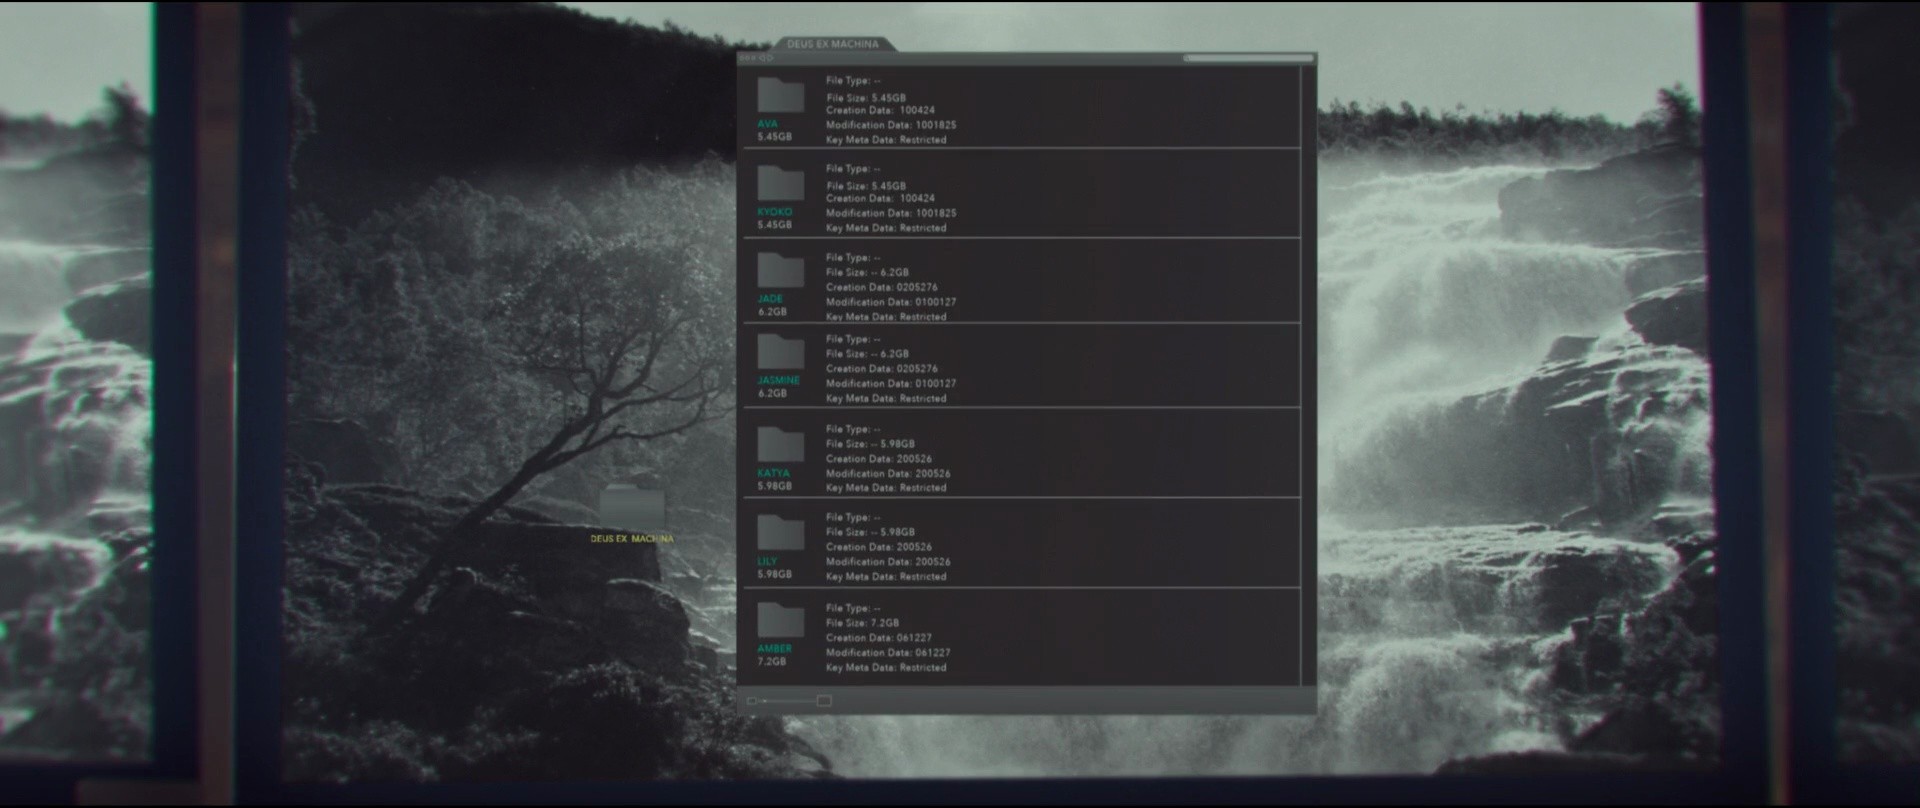Image resolution: width=1920 pixels, height=808 pixels.
Task: Click JASMINE's 'Key Meta Data: Restricted' line
Action: coord(886,398)
